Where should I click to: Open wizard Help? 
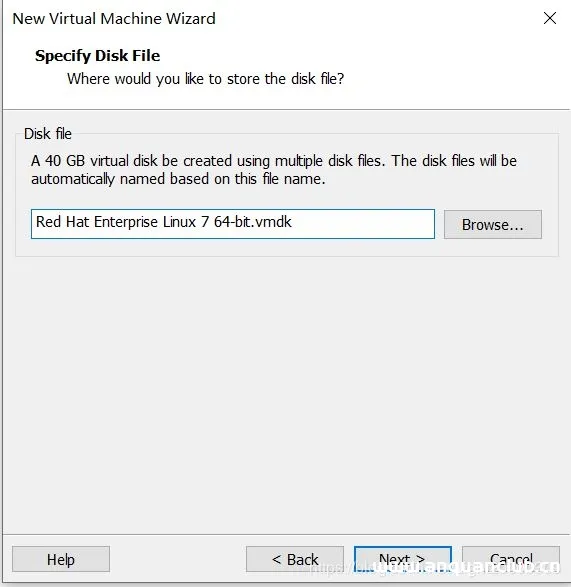tap(61, 559)
